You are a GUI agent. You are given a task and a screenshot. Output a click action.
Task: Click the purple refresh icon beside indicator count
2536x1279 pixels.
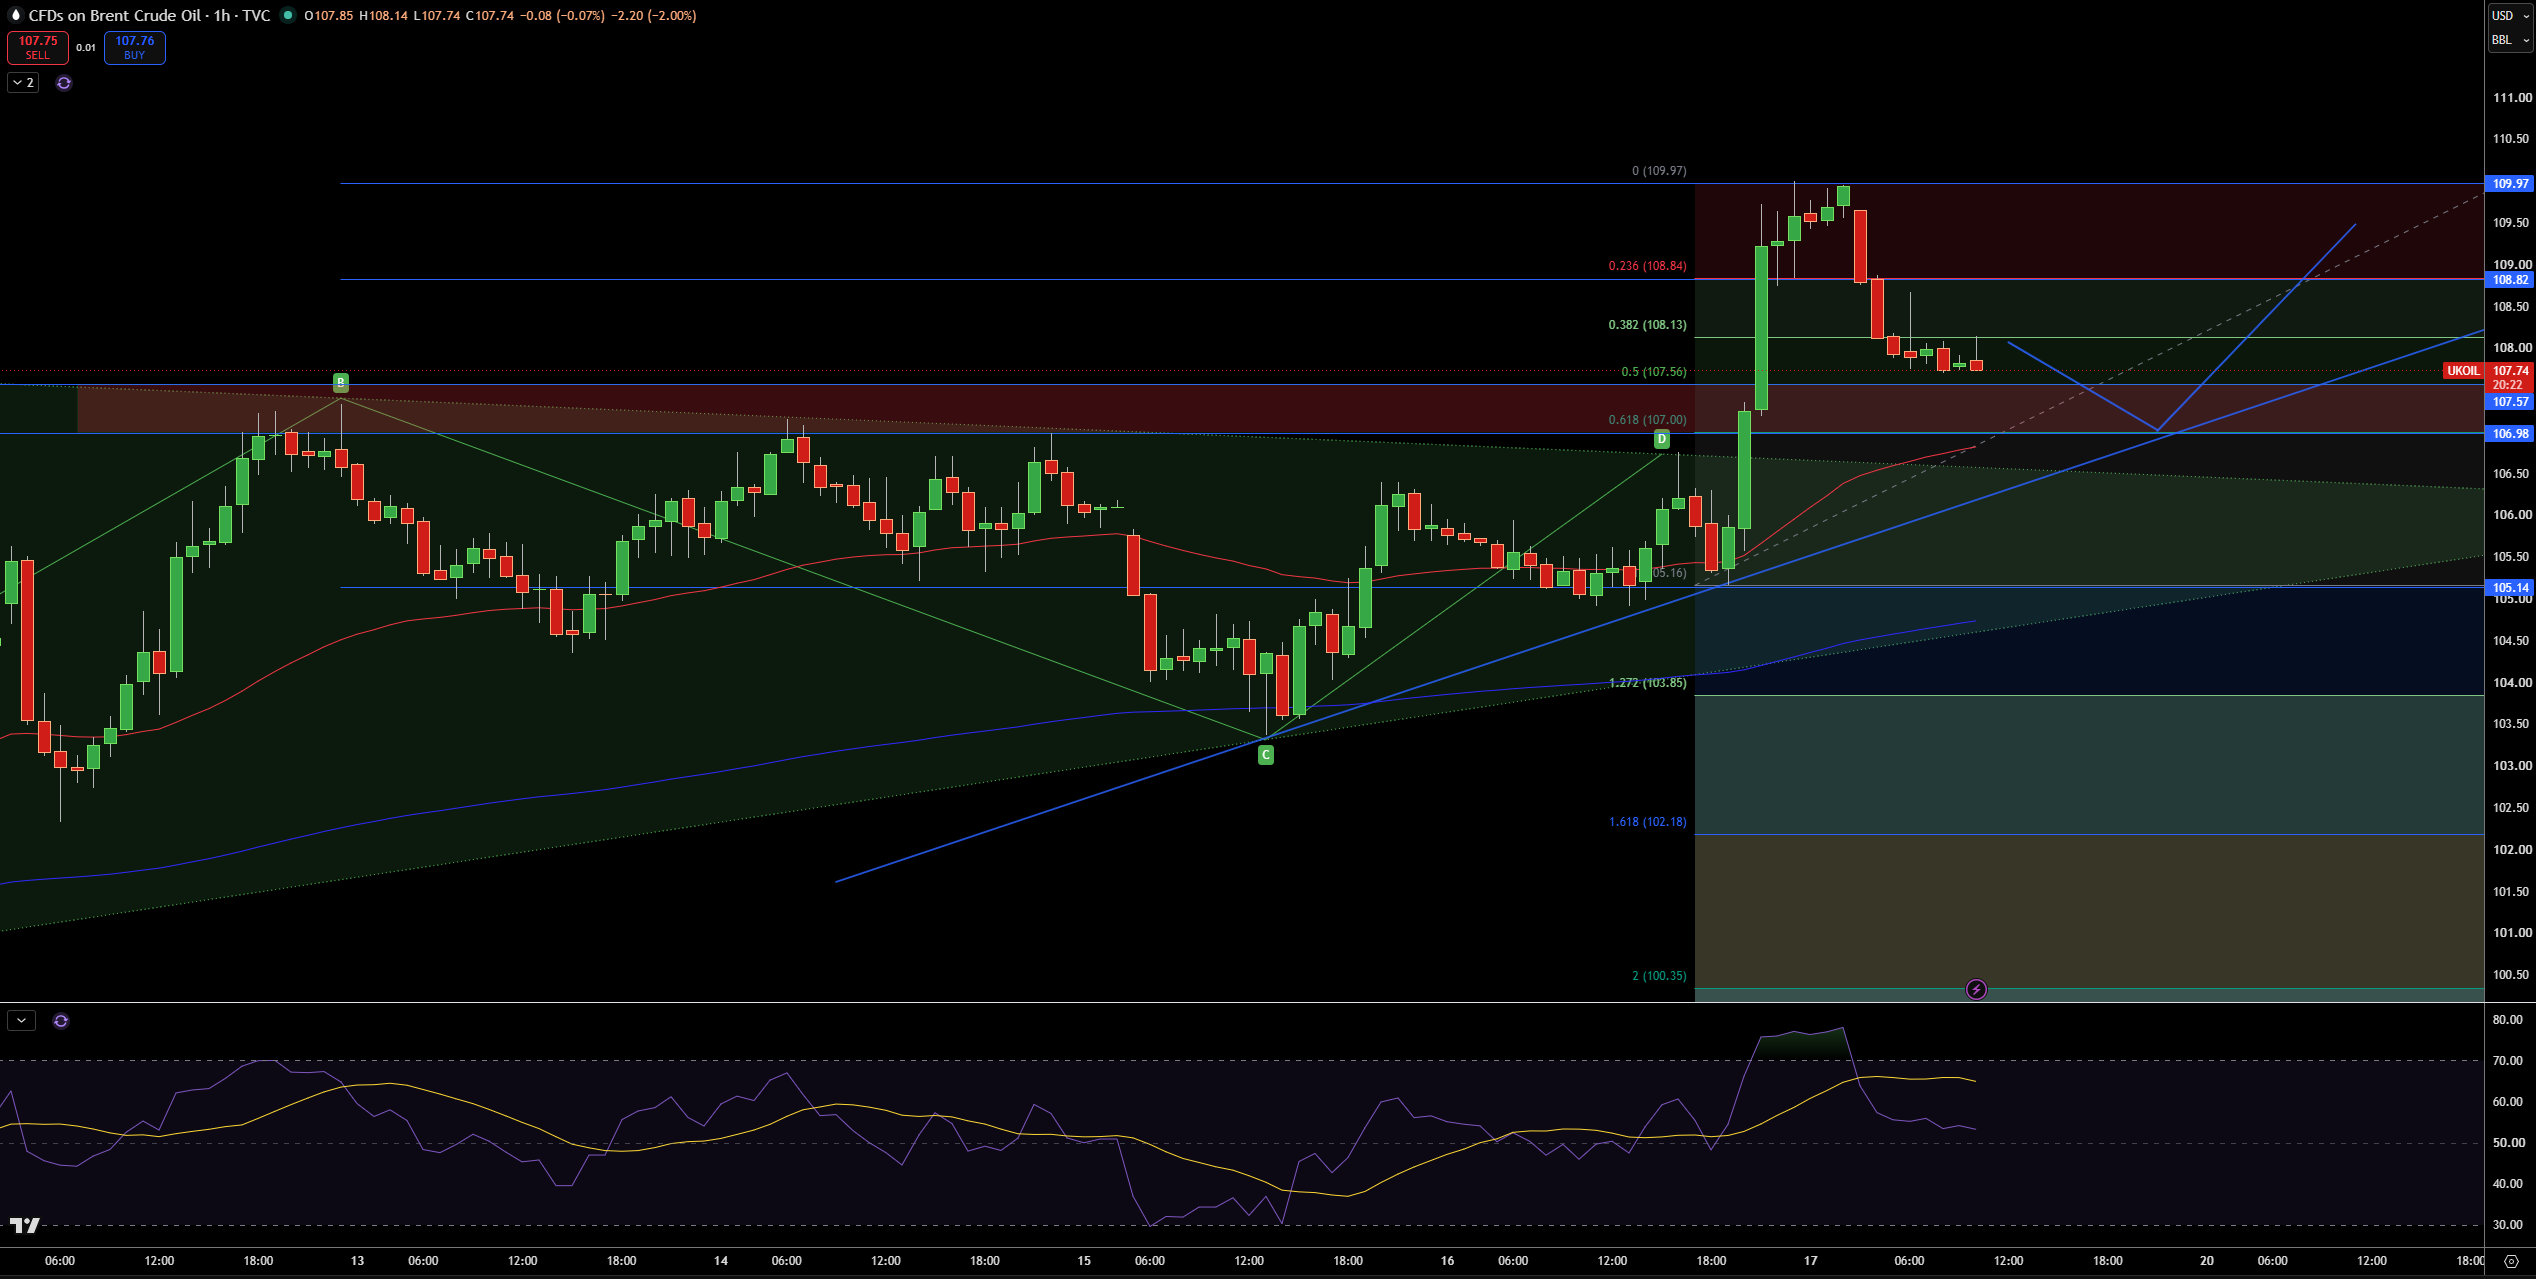tap(64, 83)
